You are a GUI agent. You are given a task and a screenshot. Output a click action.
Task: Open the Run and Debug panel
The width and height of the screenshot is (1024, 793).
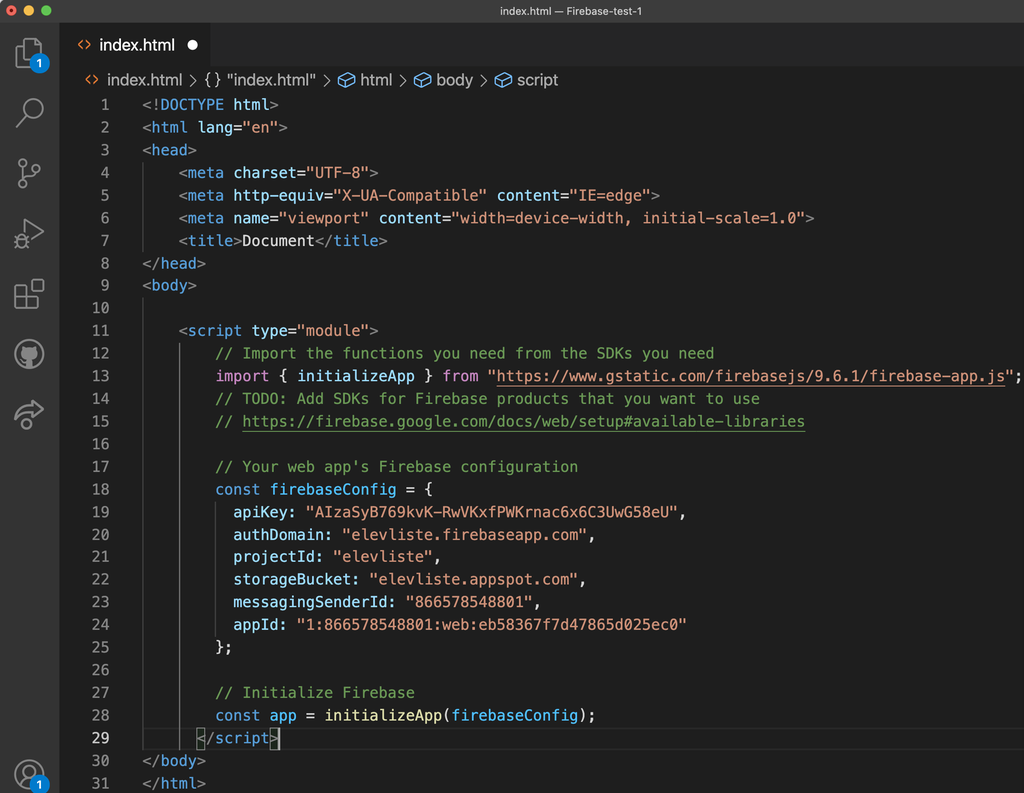point(29,233)
